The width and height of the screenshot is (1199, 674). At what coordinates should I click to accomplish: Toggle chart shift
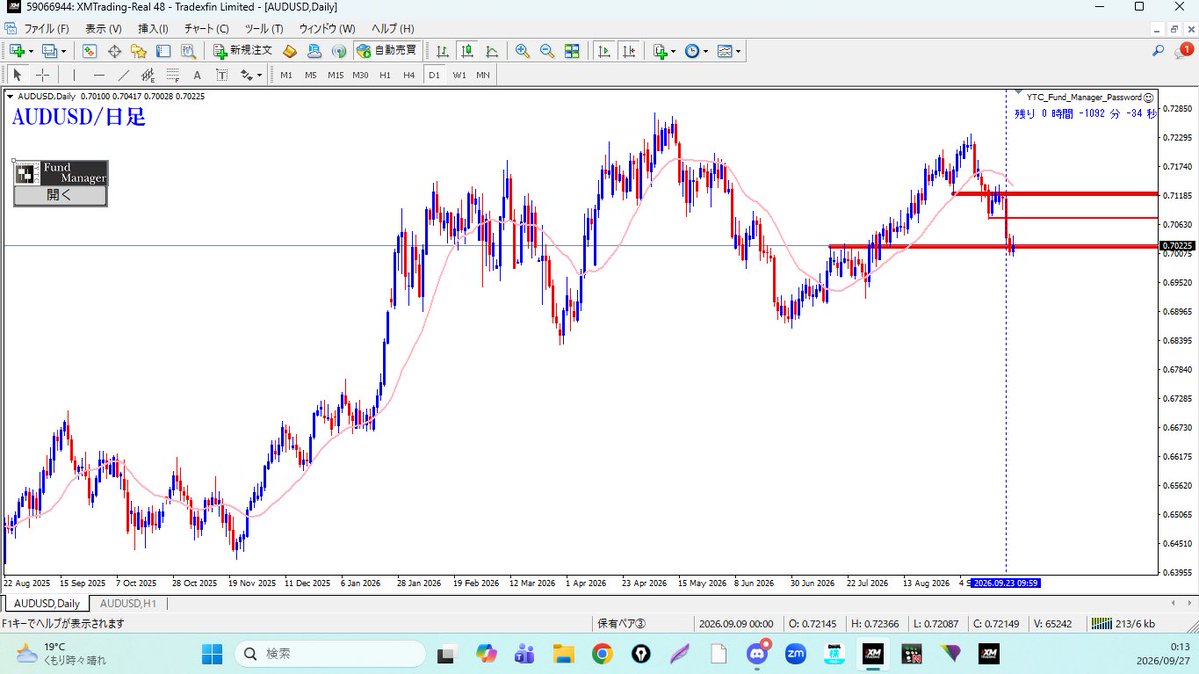click(x=629, y=51)
